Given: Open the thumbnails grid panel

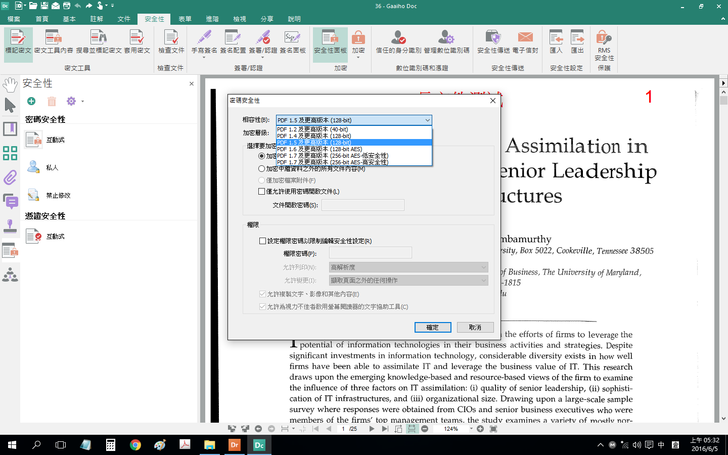Looking at the screenshot, I should (x=10, y=153).
